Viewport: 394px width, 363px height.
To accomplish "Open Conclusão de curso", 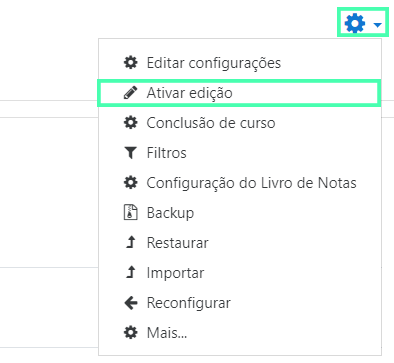I will point(240,123).
